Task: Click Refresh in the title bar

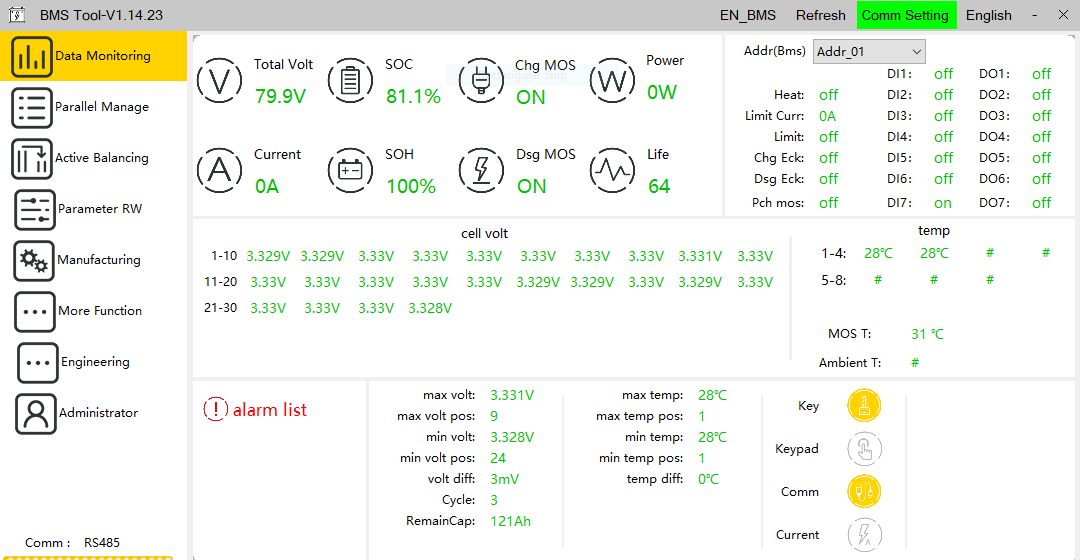Action: click(x=820, y=15)
